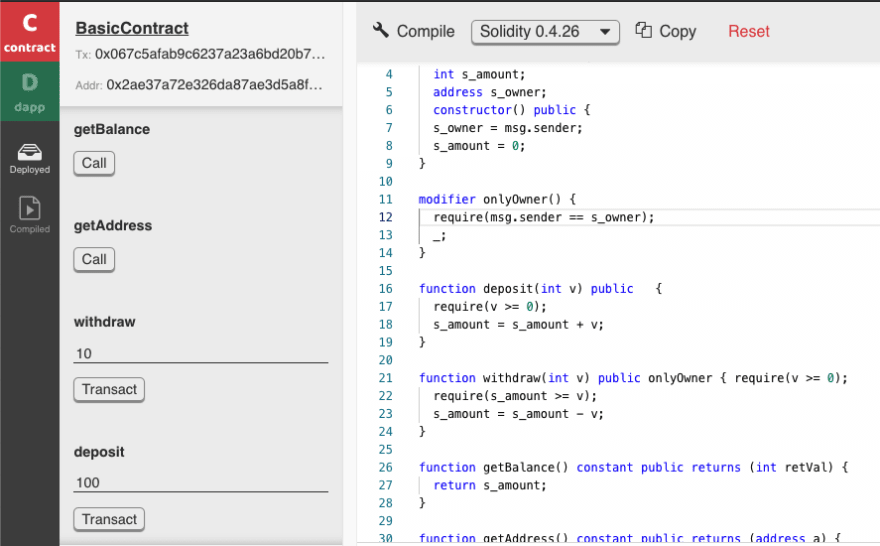Click line number 21 in gutter
The image size is (880, 546).
coord(386,378)
